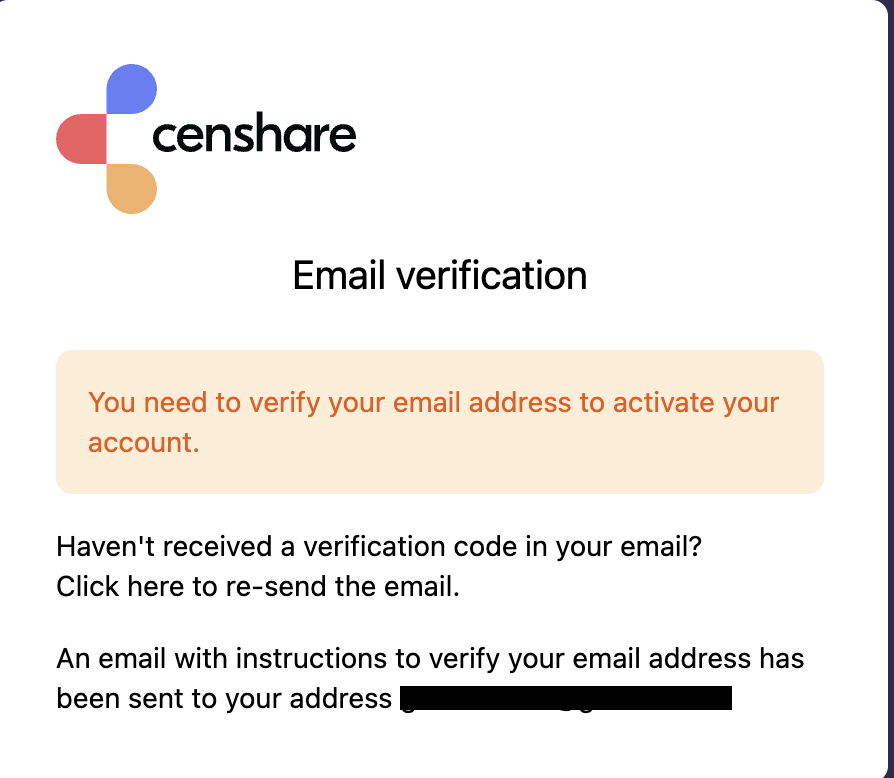Click the orange petal of censhare logo
894x778 pixels.
(x=131, y=189)
